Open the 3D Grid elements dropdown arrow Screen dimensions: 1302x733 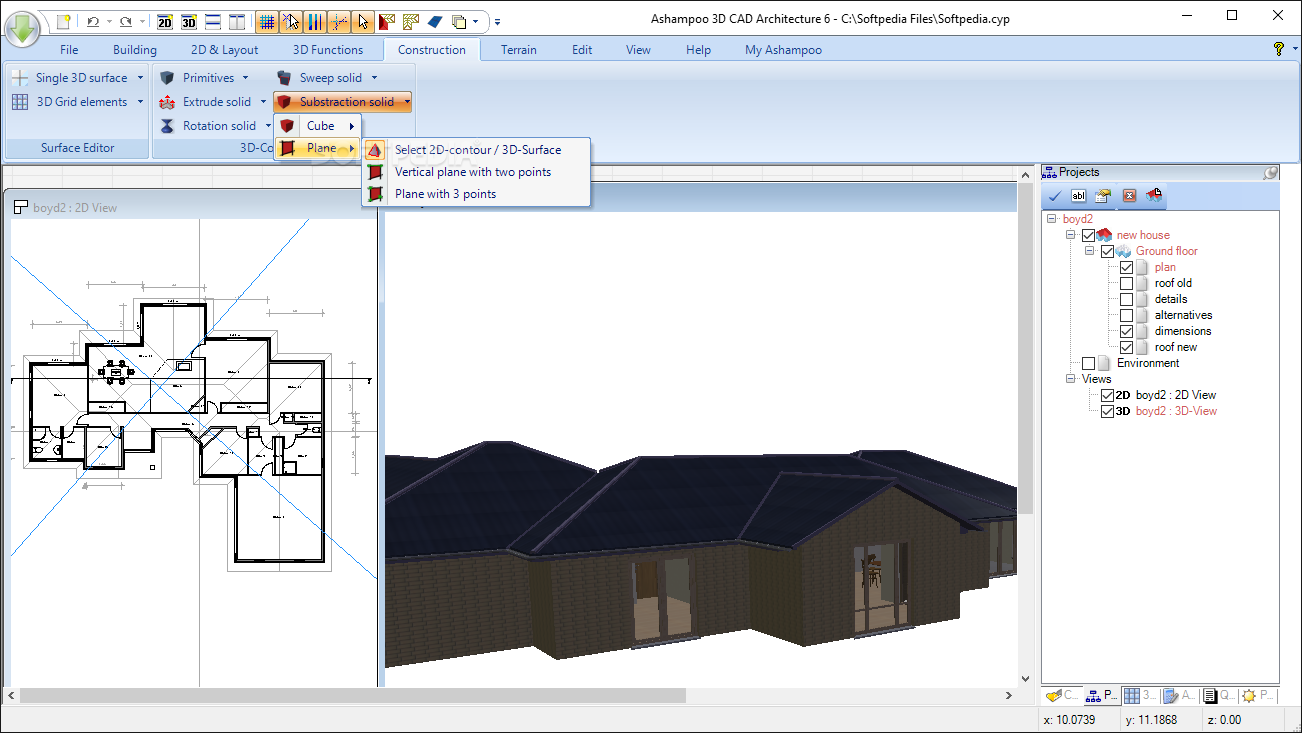(140, 102)
